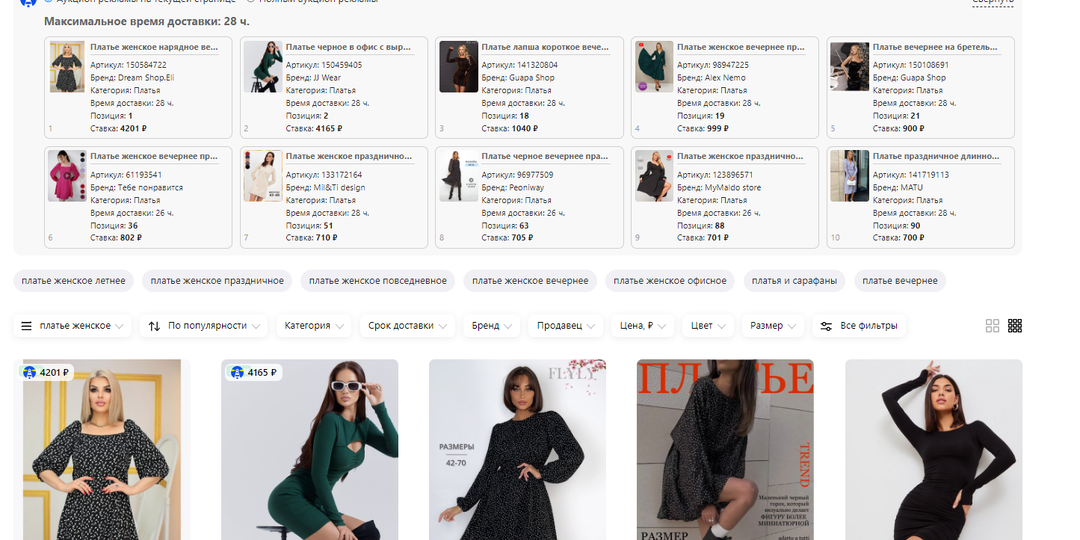Expand the 'По популярности' sort dropdown

click(x=204, y=326)
